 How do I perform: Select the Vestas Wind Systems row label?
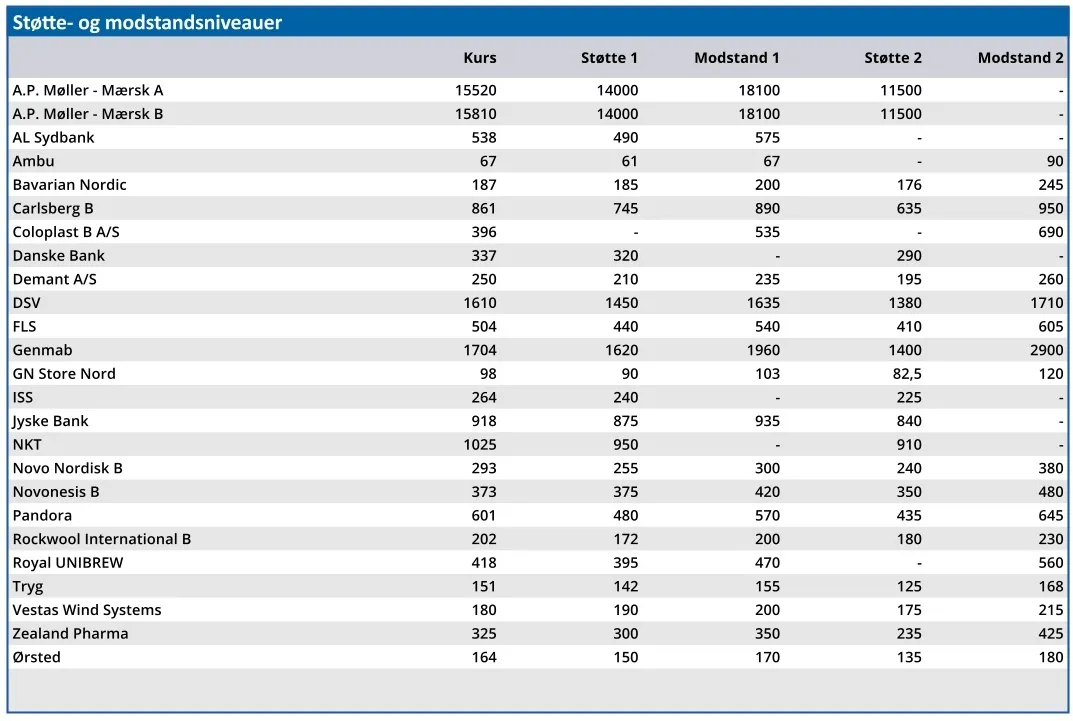(87, 609)
